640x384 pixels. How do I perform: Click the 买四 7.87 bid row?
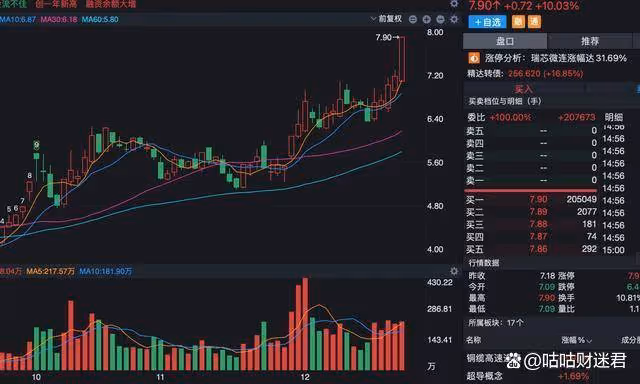(531, 237)
